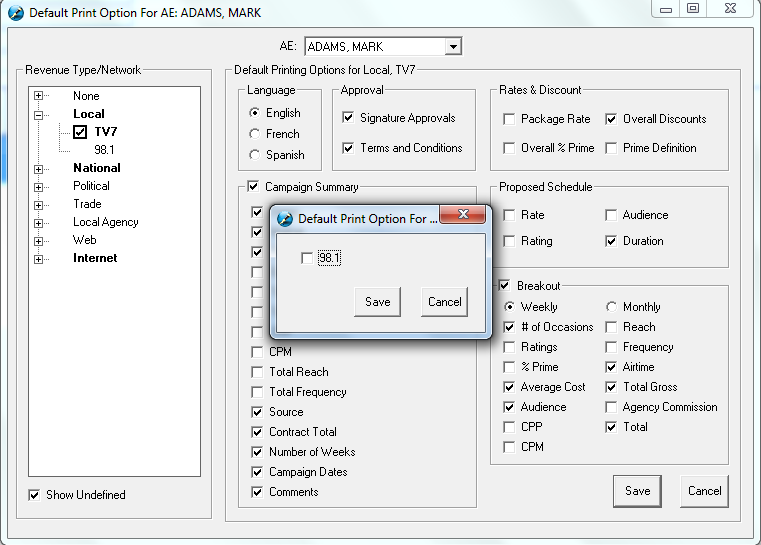Click the icon in the small popup's title bar
Viewport: 761px width, 545px height.
click(285, 219)
